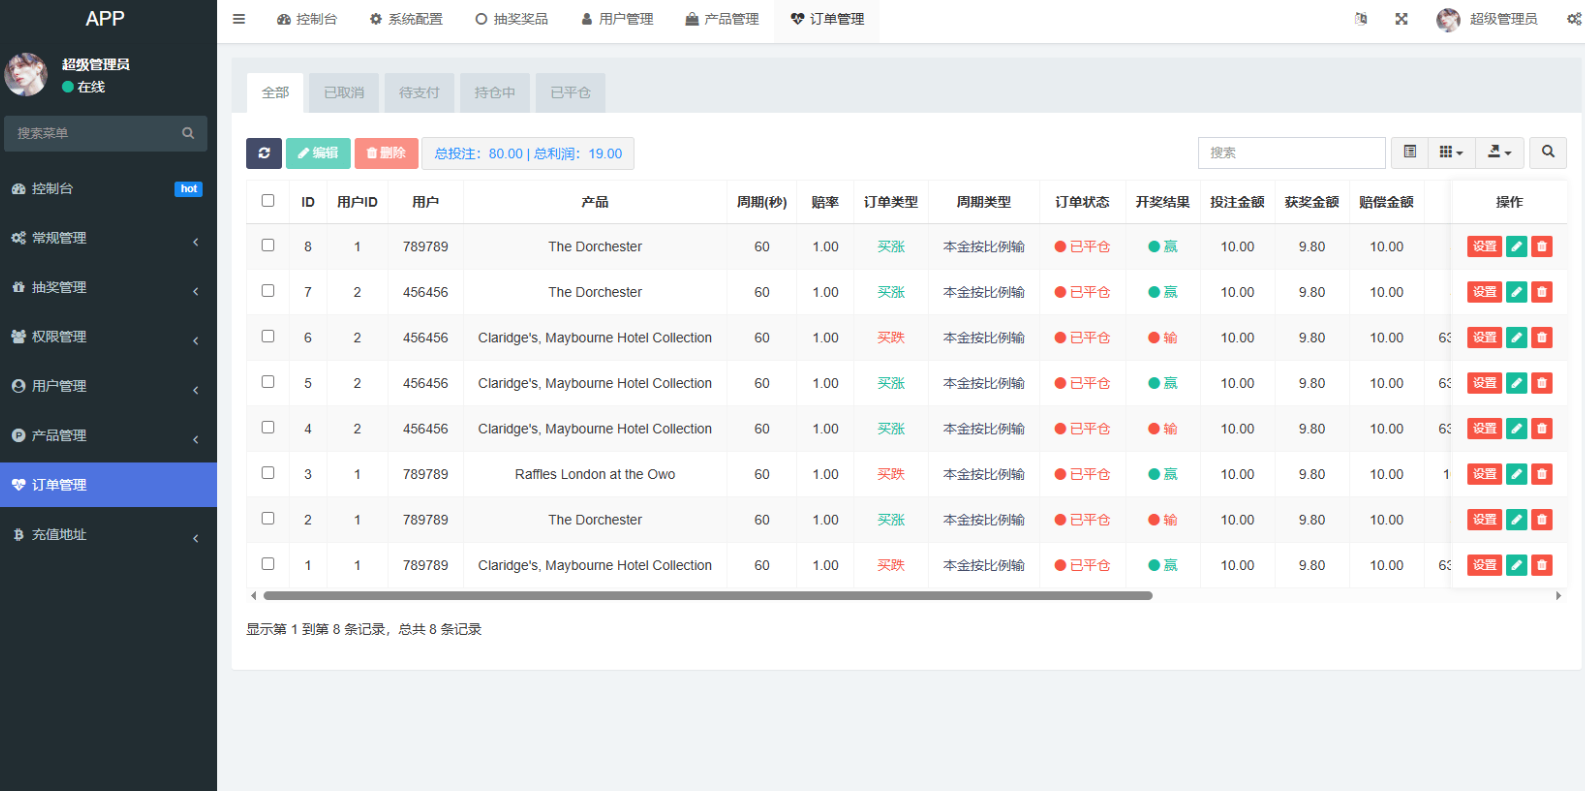Tick the checkbox for order ID 1
The width and height of the screenshot is (1585, 791).
pos(268,564)
